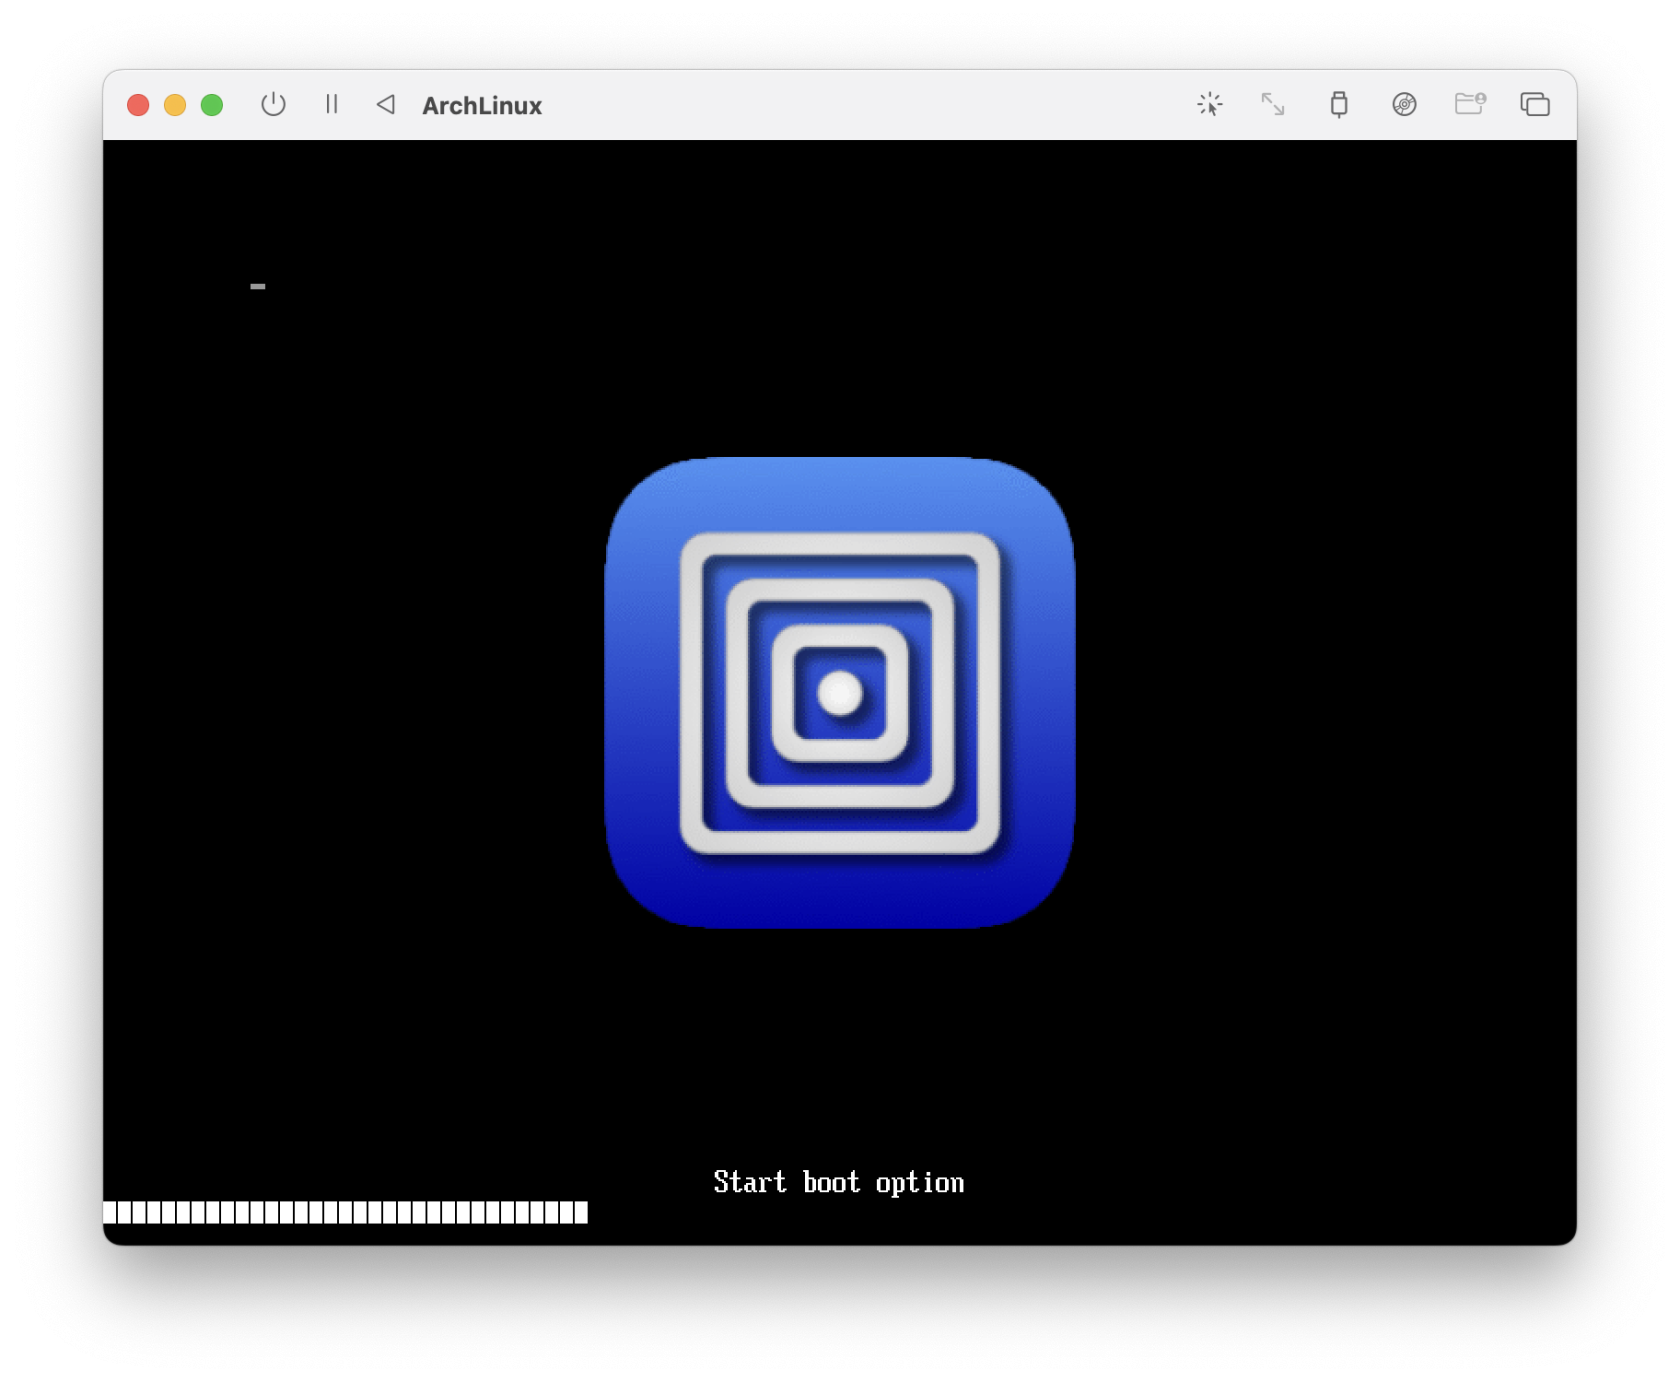Click the boot progress bar
This screenshot has width=1680, height=1382.
(346, 1213)
